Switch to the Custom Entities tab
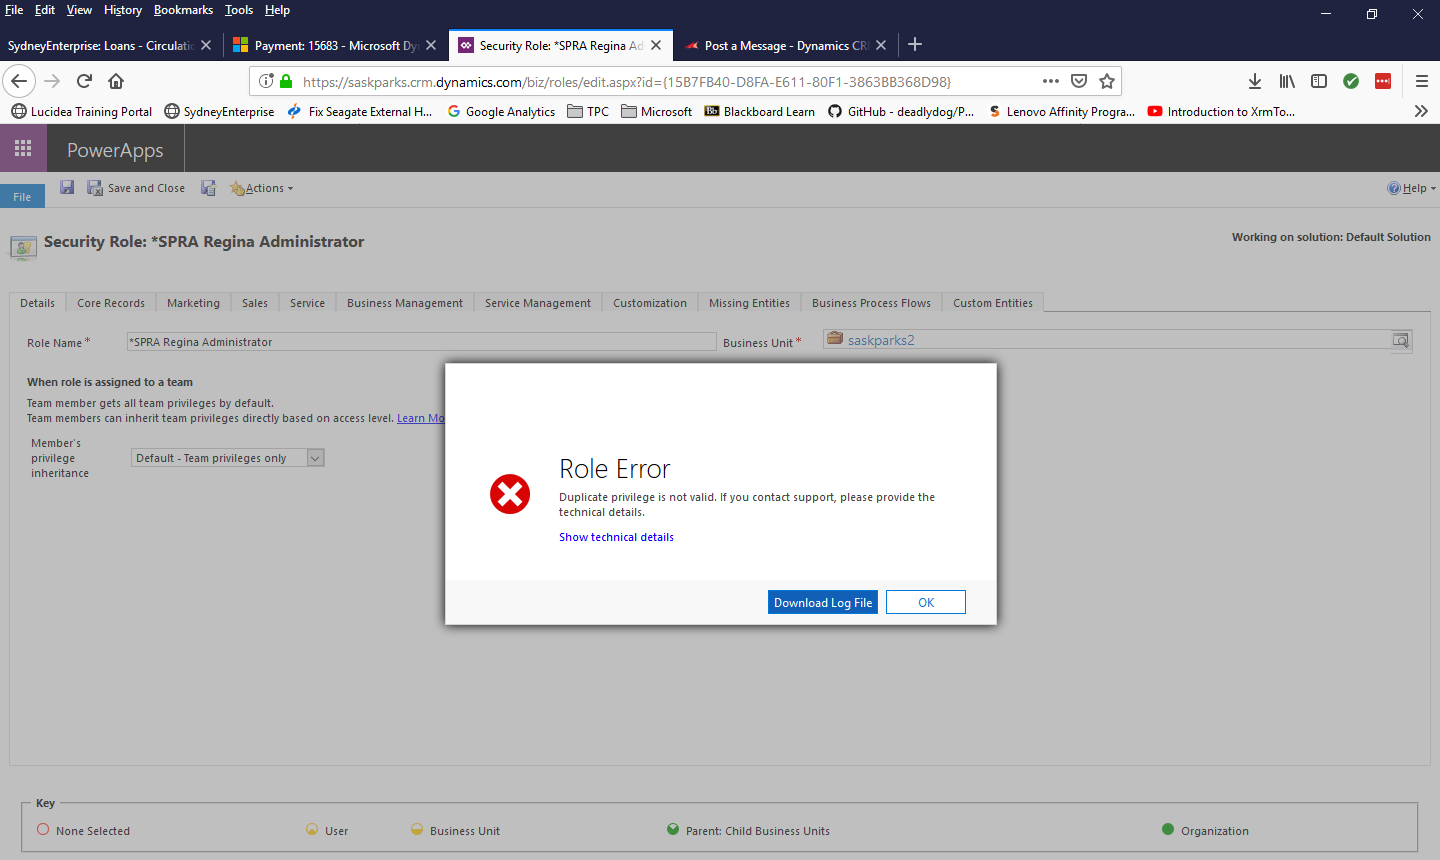Image resolution: width=1440 pixels, height=860 pixels. tap(993, 303)
